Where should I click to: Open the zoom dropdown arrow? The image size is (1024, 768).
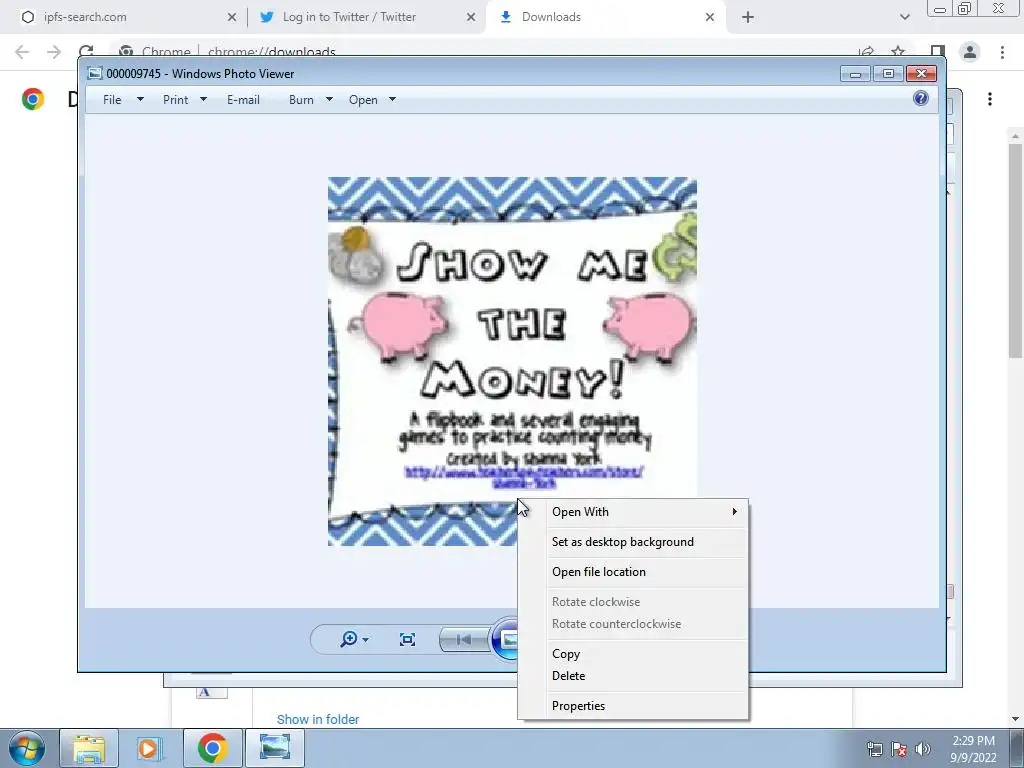(366, 639)
